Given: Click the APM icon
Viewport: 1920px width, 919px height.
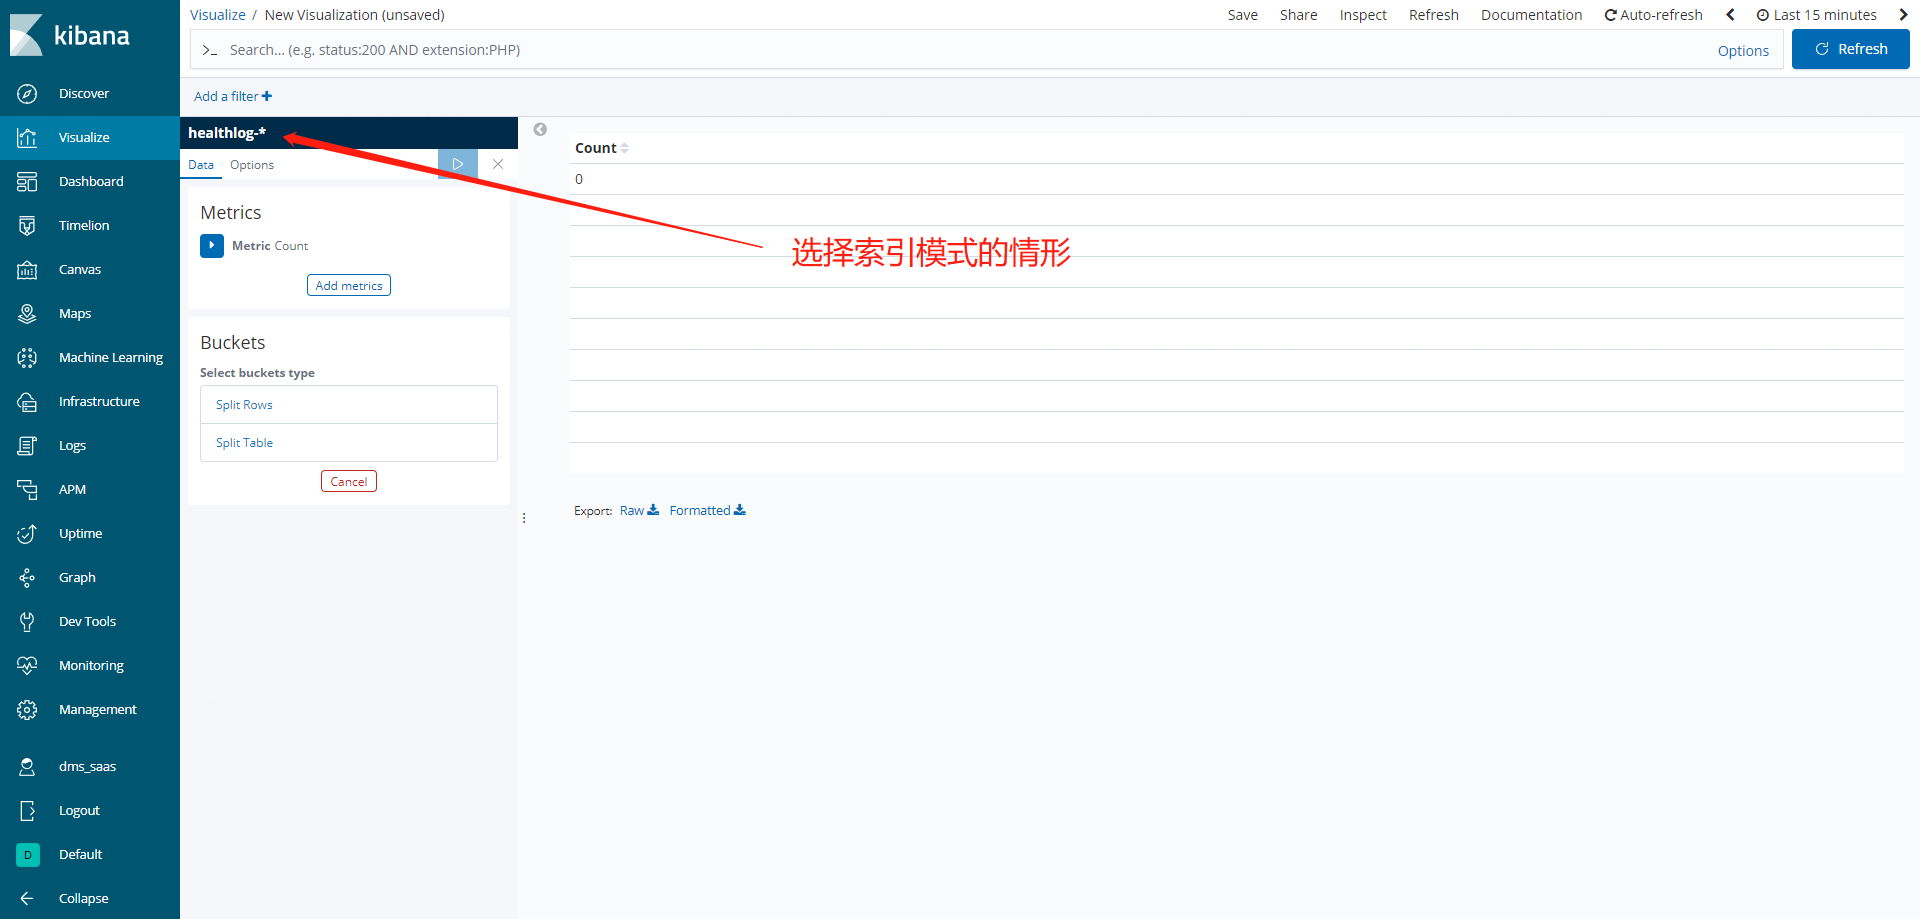Looking at the screenshot, I should (27, 490).
